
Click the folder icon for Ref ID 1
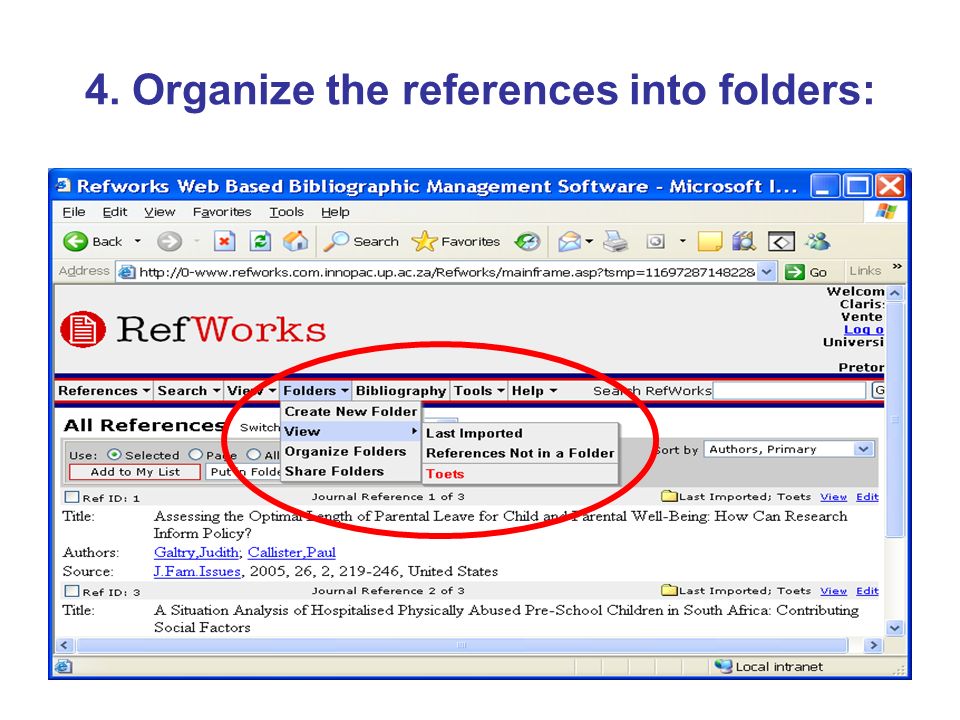[x=669, y=496]
